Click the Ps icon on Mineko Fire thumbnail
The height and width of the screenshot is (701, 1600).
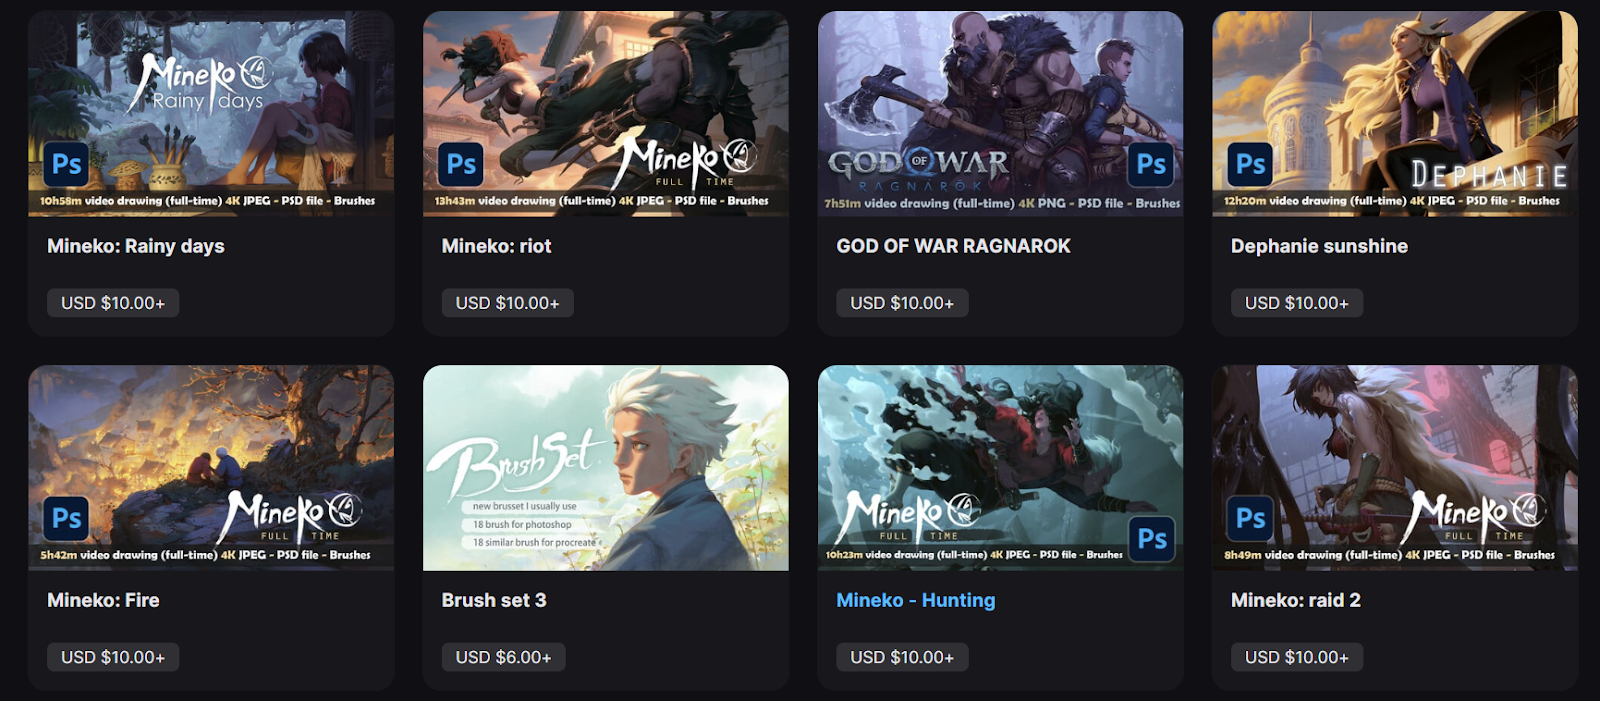pos(67,518)
